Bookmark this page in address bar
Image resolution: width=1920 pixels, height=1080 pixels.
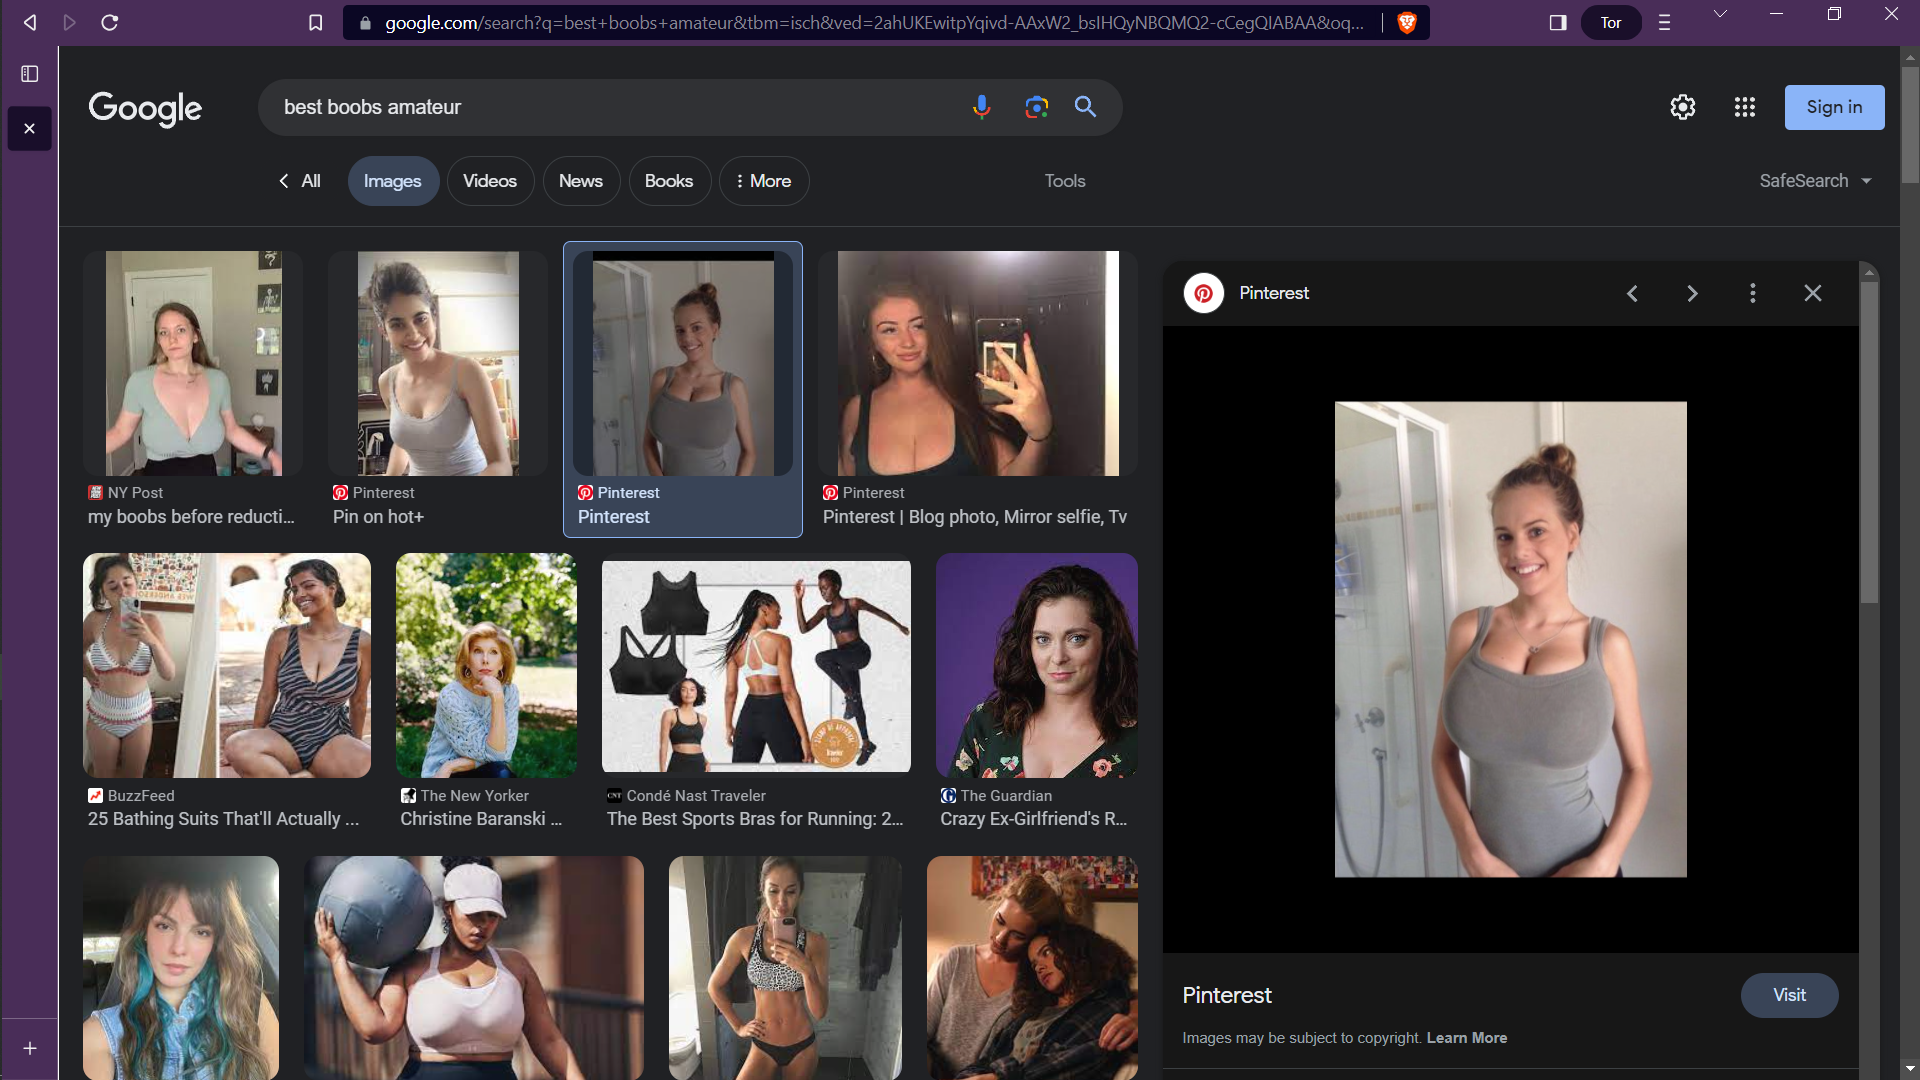point(316,22)
